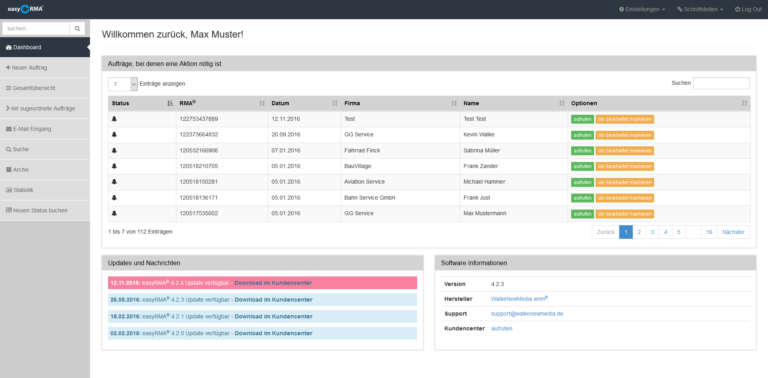Click sort arrows on the Datum column
The image size is (768, 378).
(335, 103)
